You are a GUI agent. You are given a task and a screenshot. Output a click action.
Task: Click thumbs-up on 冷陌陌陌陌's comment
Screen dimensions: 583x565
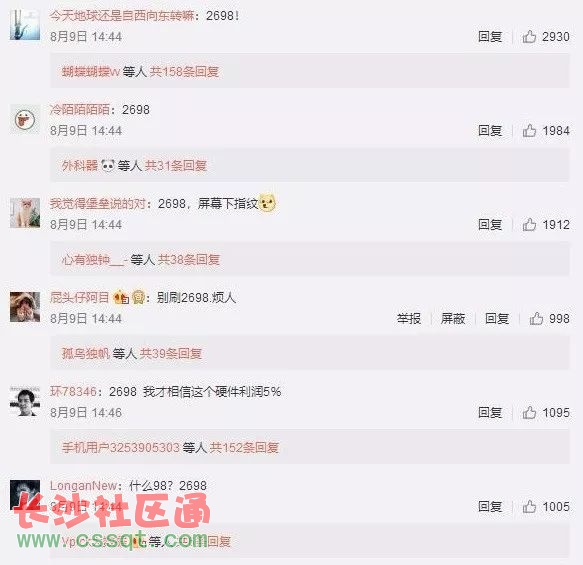(529, 131)
